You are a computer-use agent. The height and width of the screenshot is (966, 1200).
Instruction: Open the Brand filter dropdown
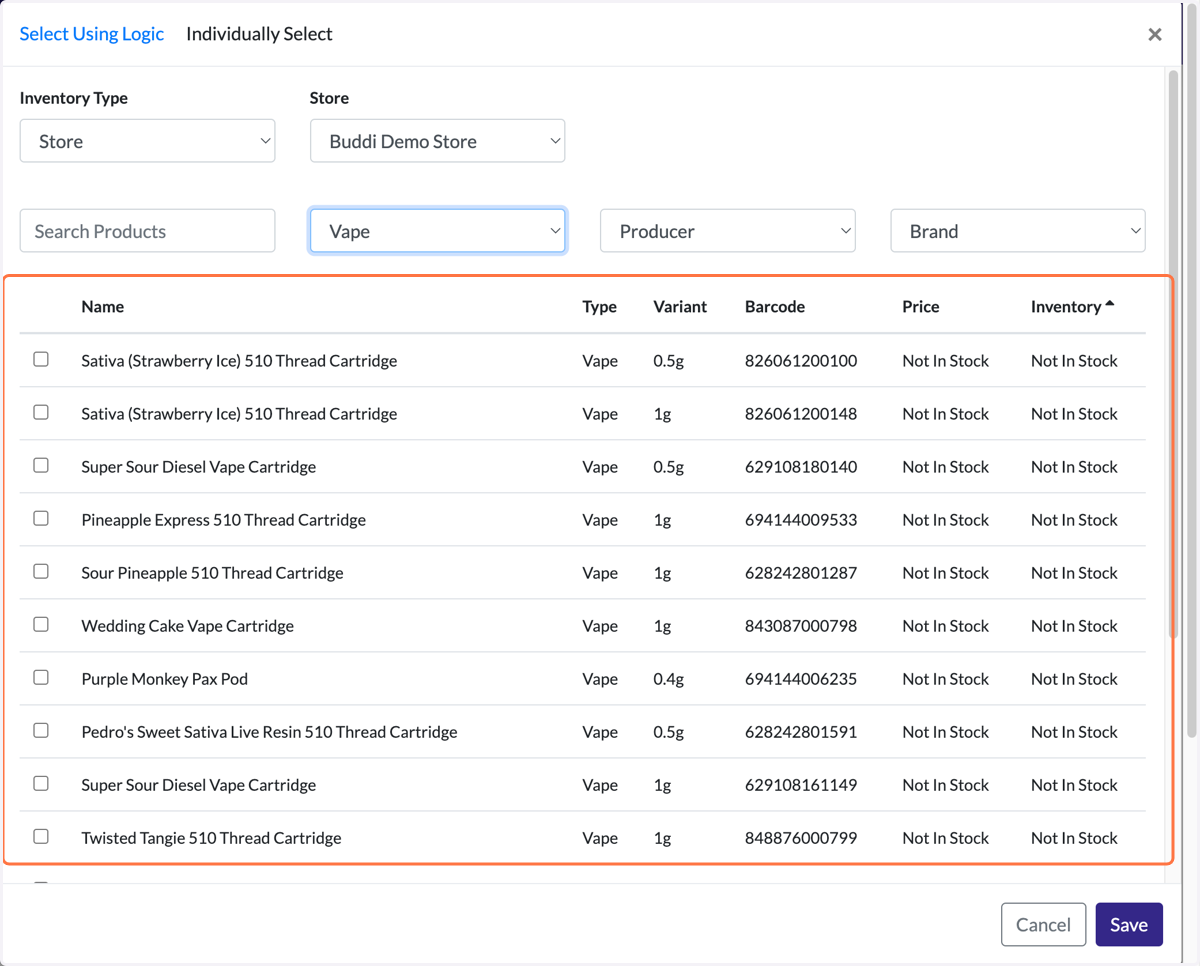pos(1018,231)
